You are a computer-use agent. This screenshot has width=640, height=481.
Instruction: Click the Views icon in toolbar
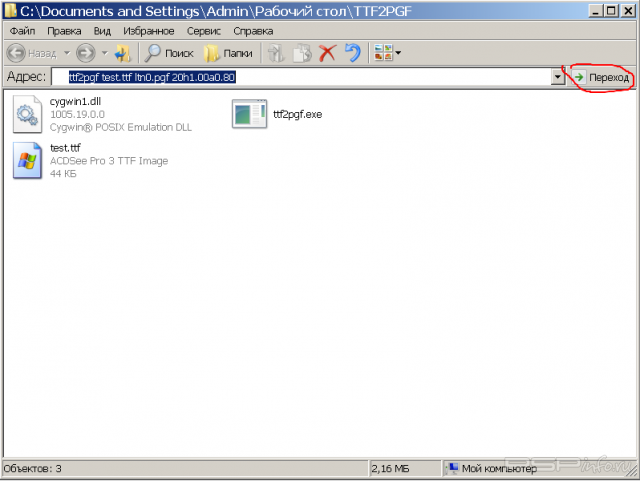point(382,53)
